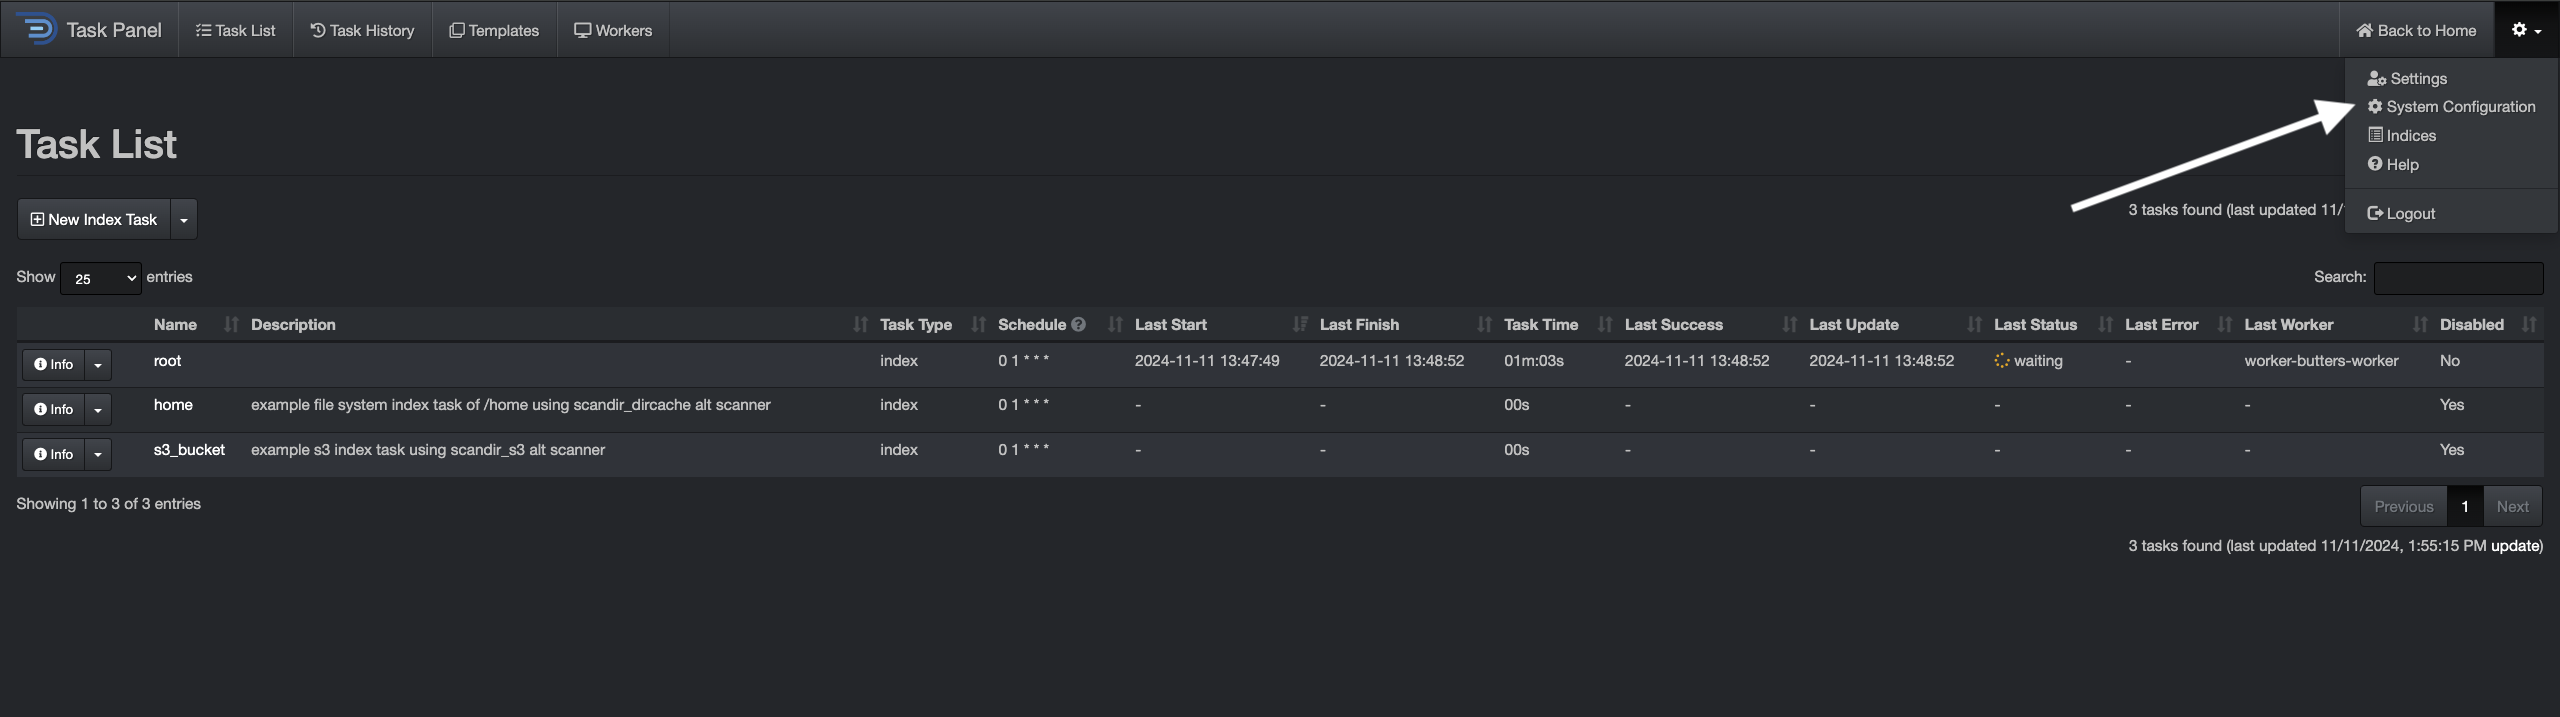Click the update link at bottom
2560x717 pixels.
[x=2515, y=546]
